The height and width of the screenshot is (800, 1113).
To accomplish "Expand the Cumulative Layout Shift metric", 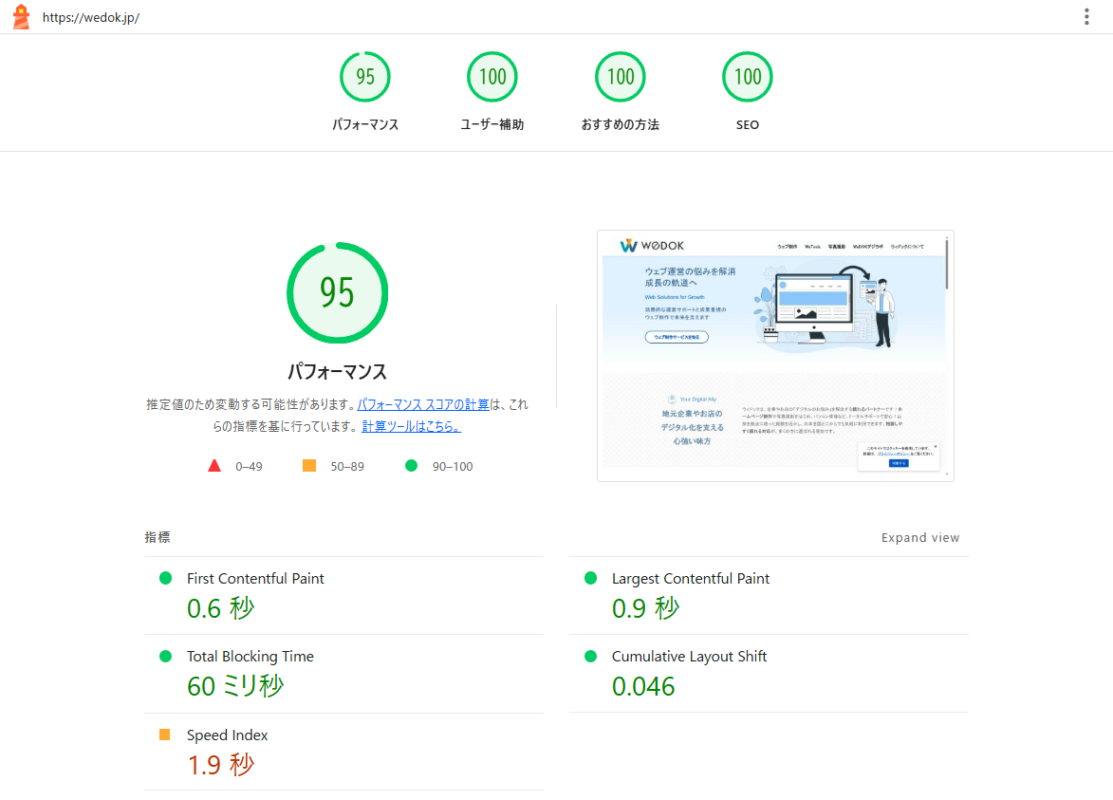I will click(689, 657).
